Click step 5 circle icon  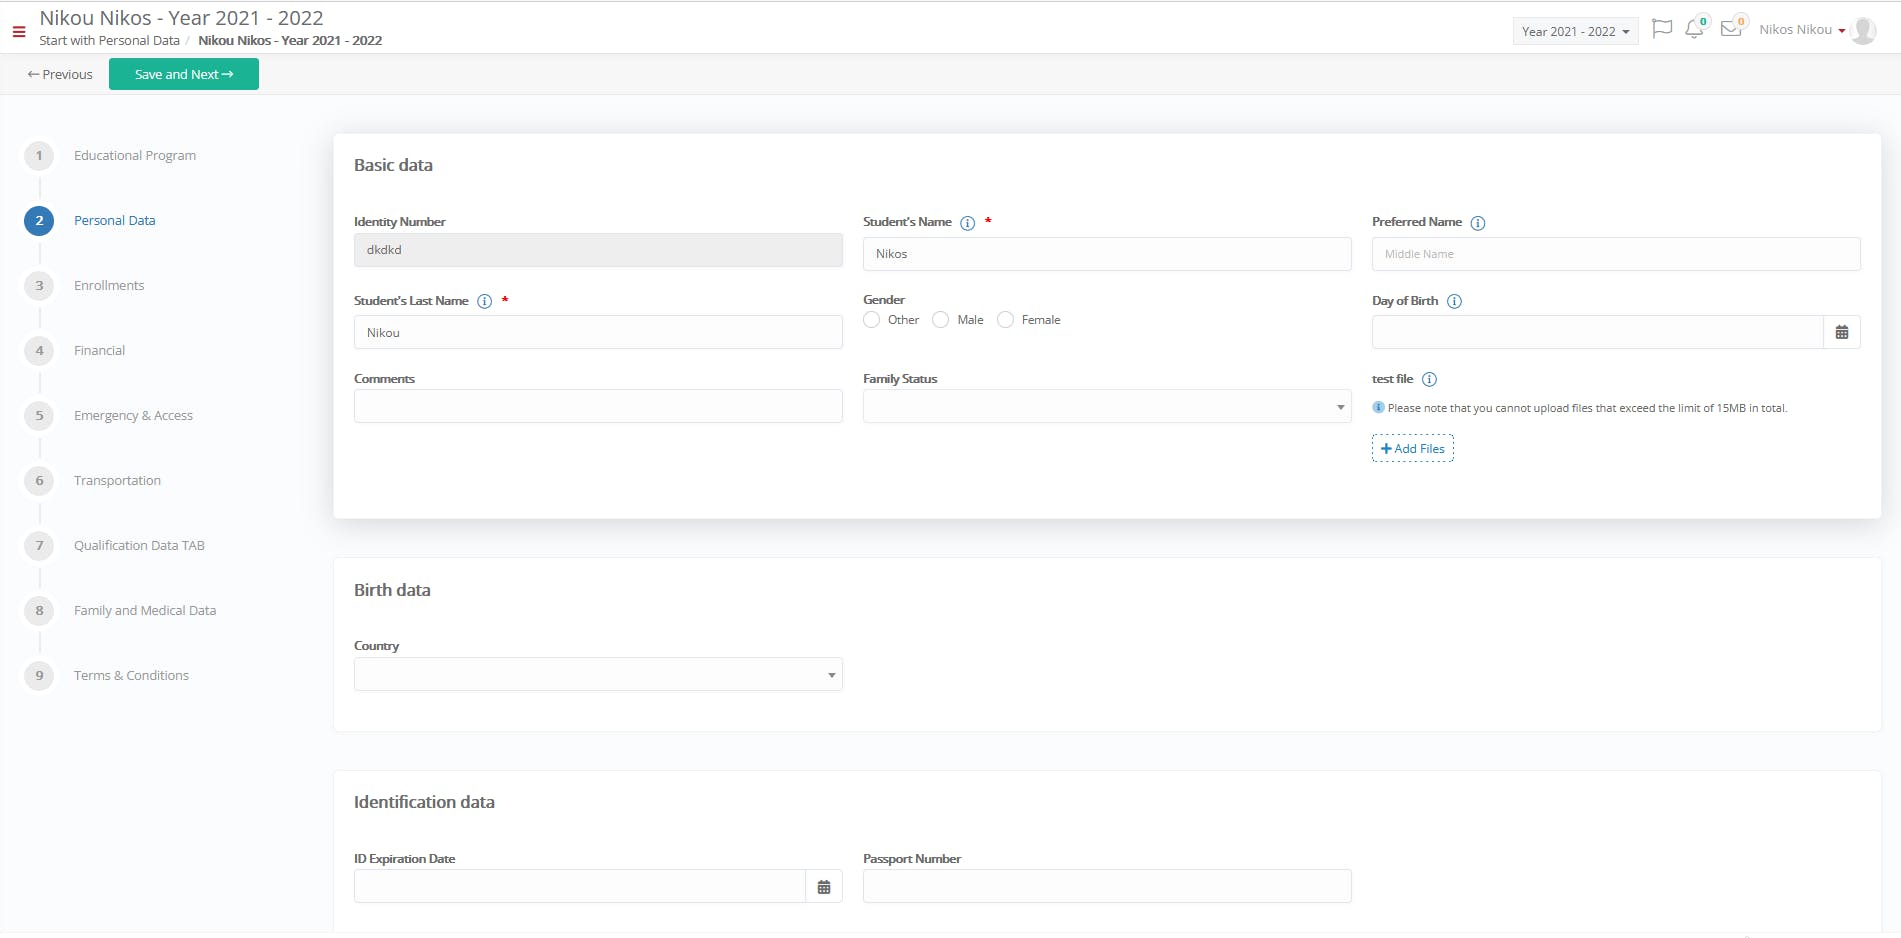39,415
